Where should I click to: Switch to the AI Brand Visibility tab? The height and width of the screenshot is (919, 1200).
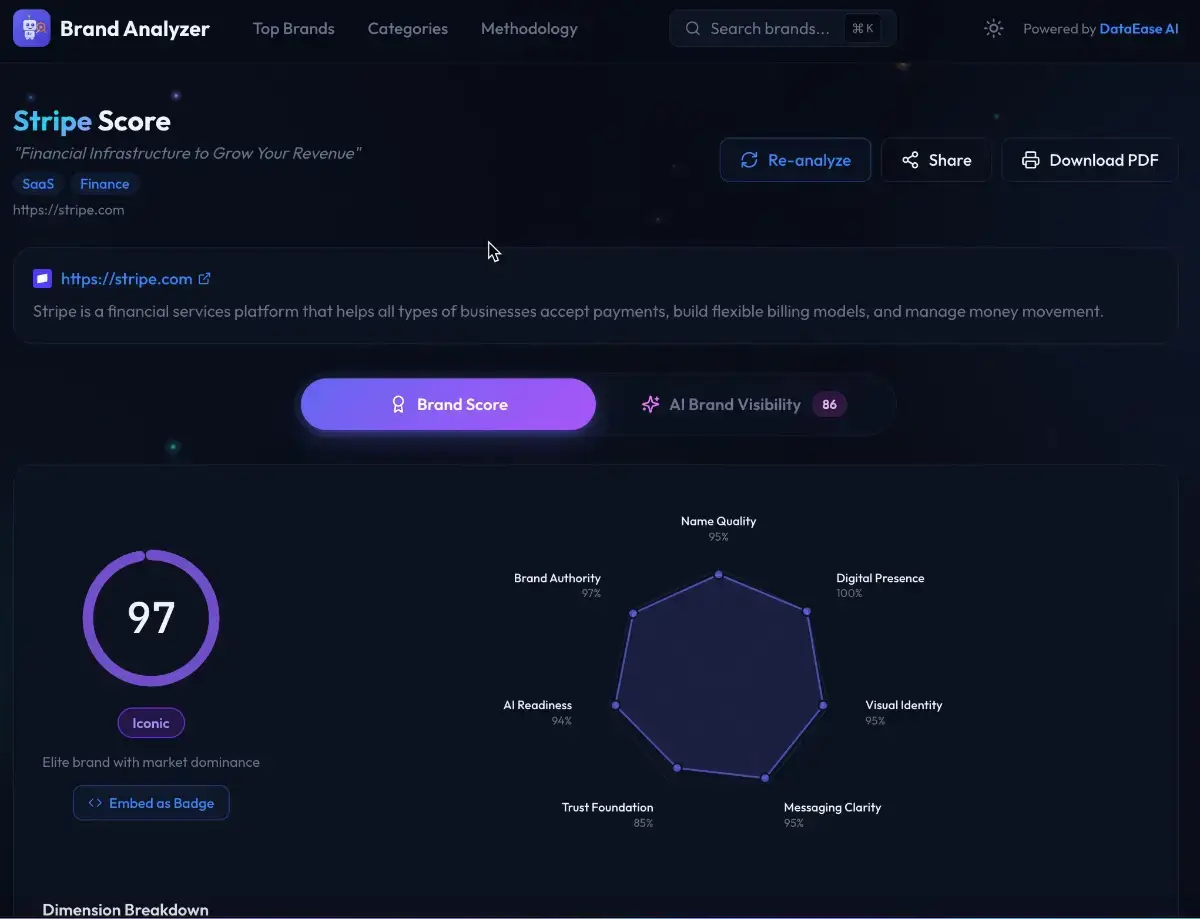point(744,404)
